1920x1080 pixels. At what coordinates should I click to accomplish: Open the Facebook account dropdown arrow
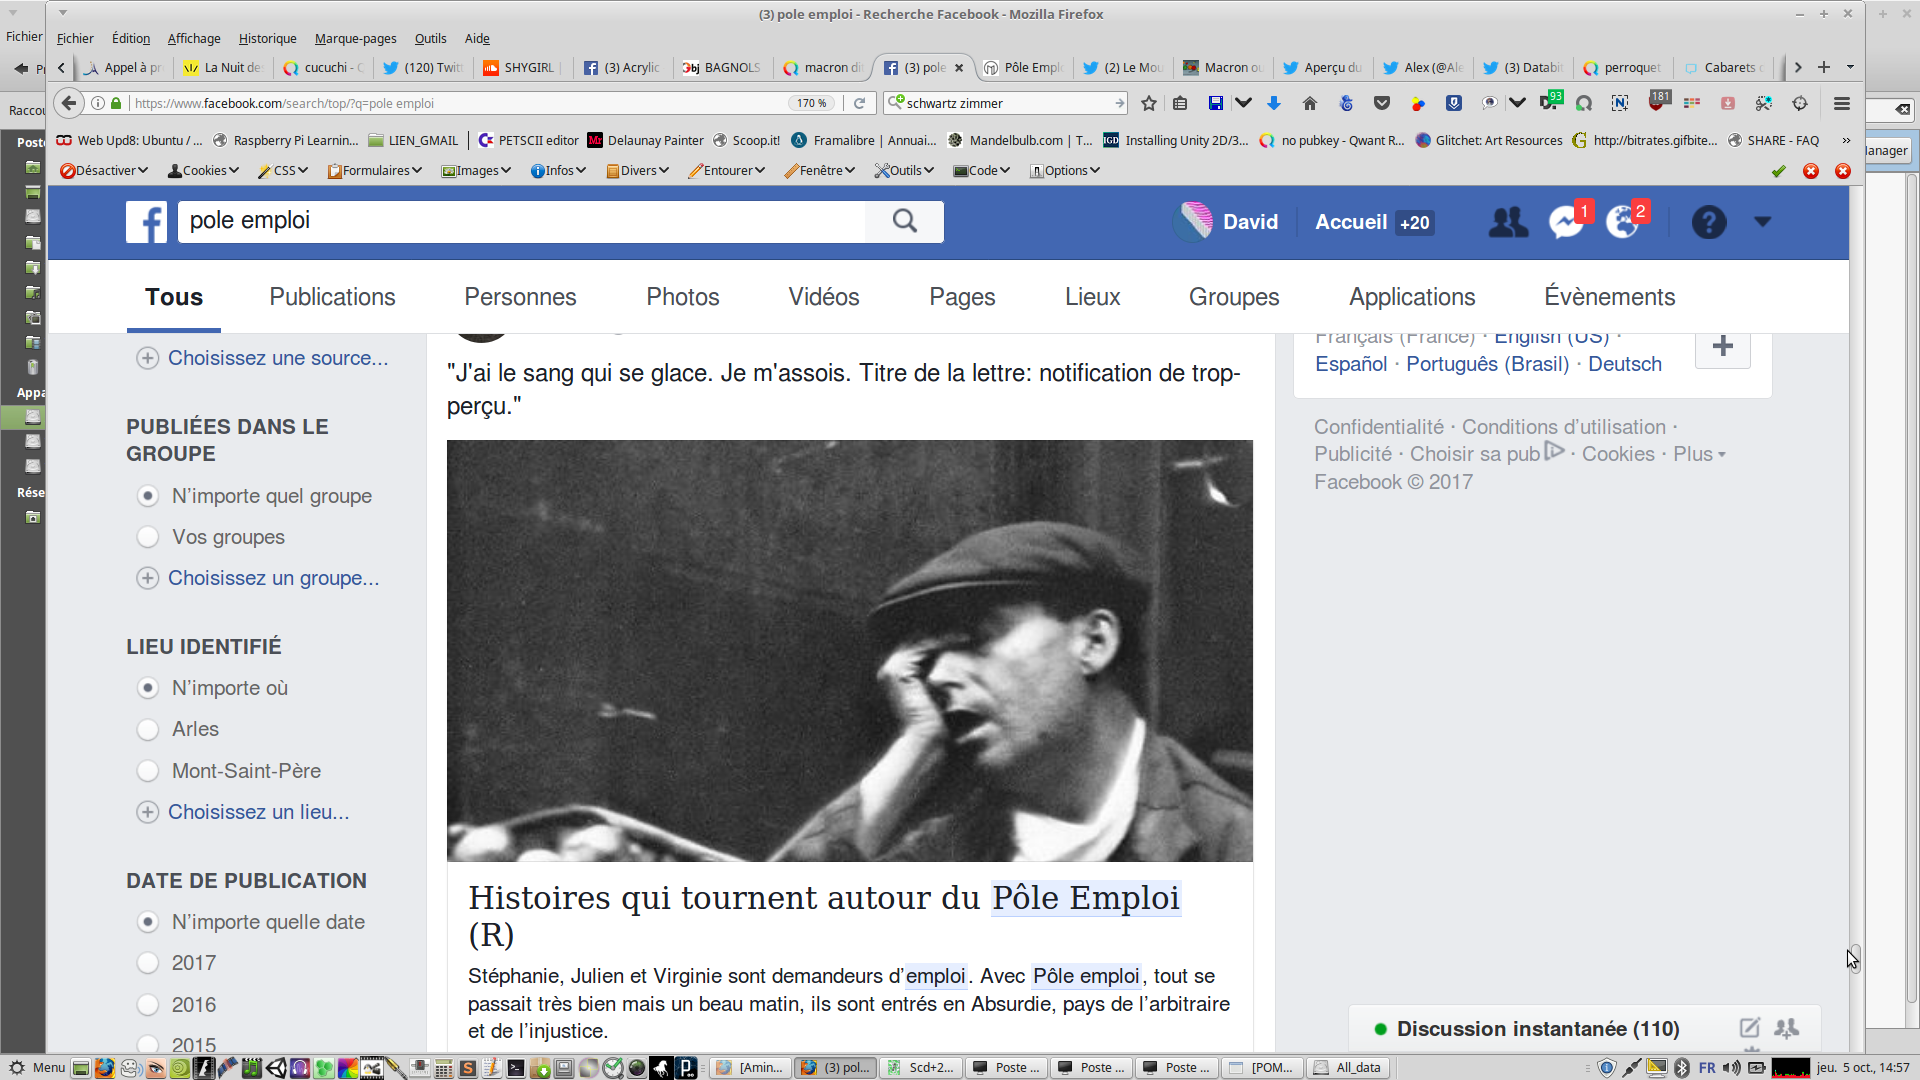pyautogui.click(x=1762, y=222)
